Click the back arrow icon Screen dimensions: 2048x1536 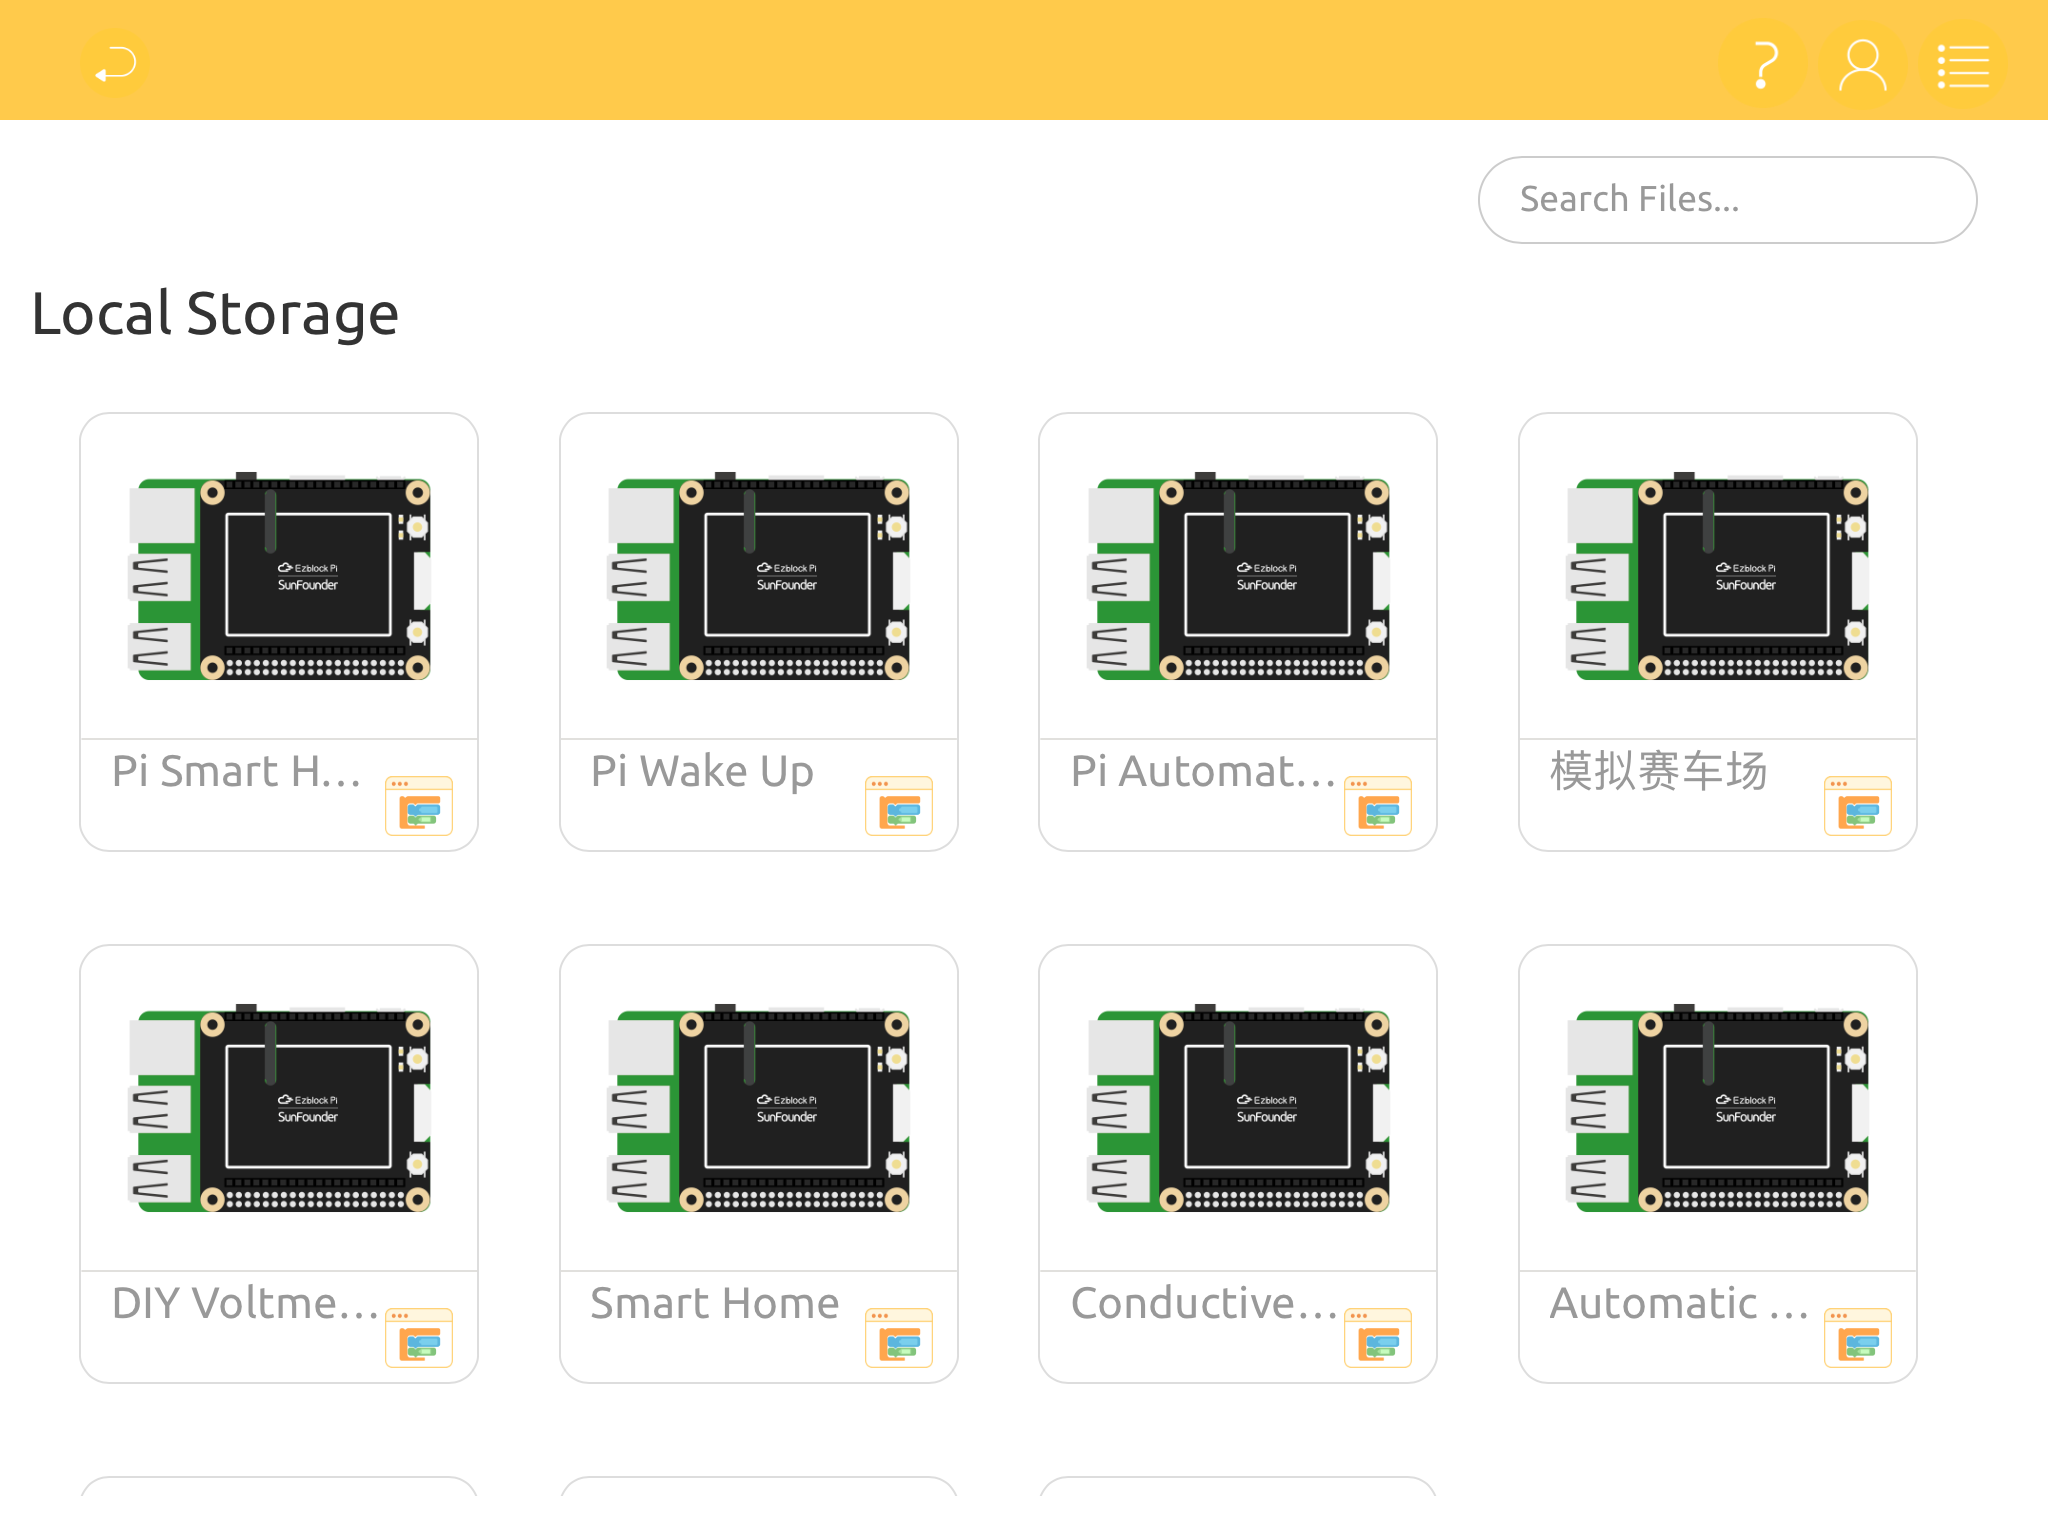click(x=115, y=65)
